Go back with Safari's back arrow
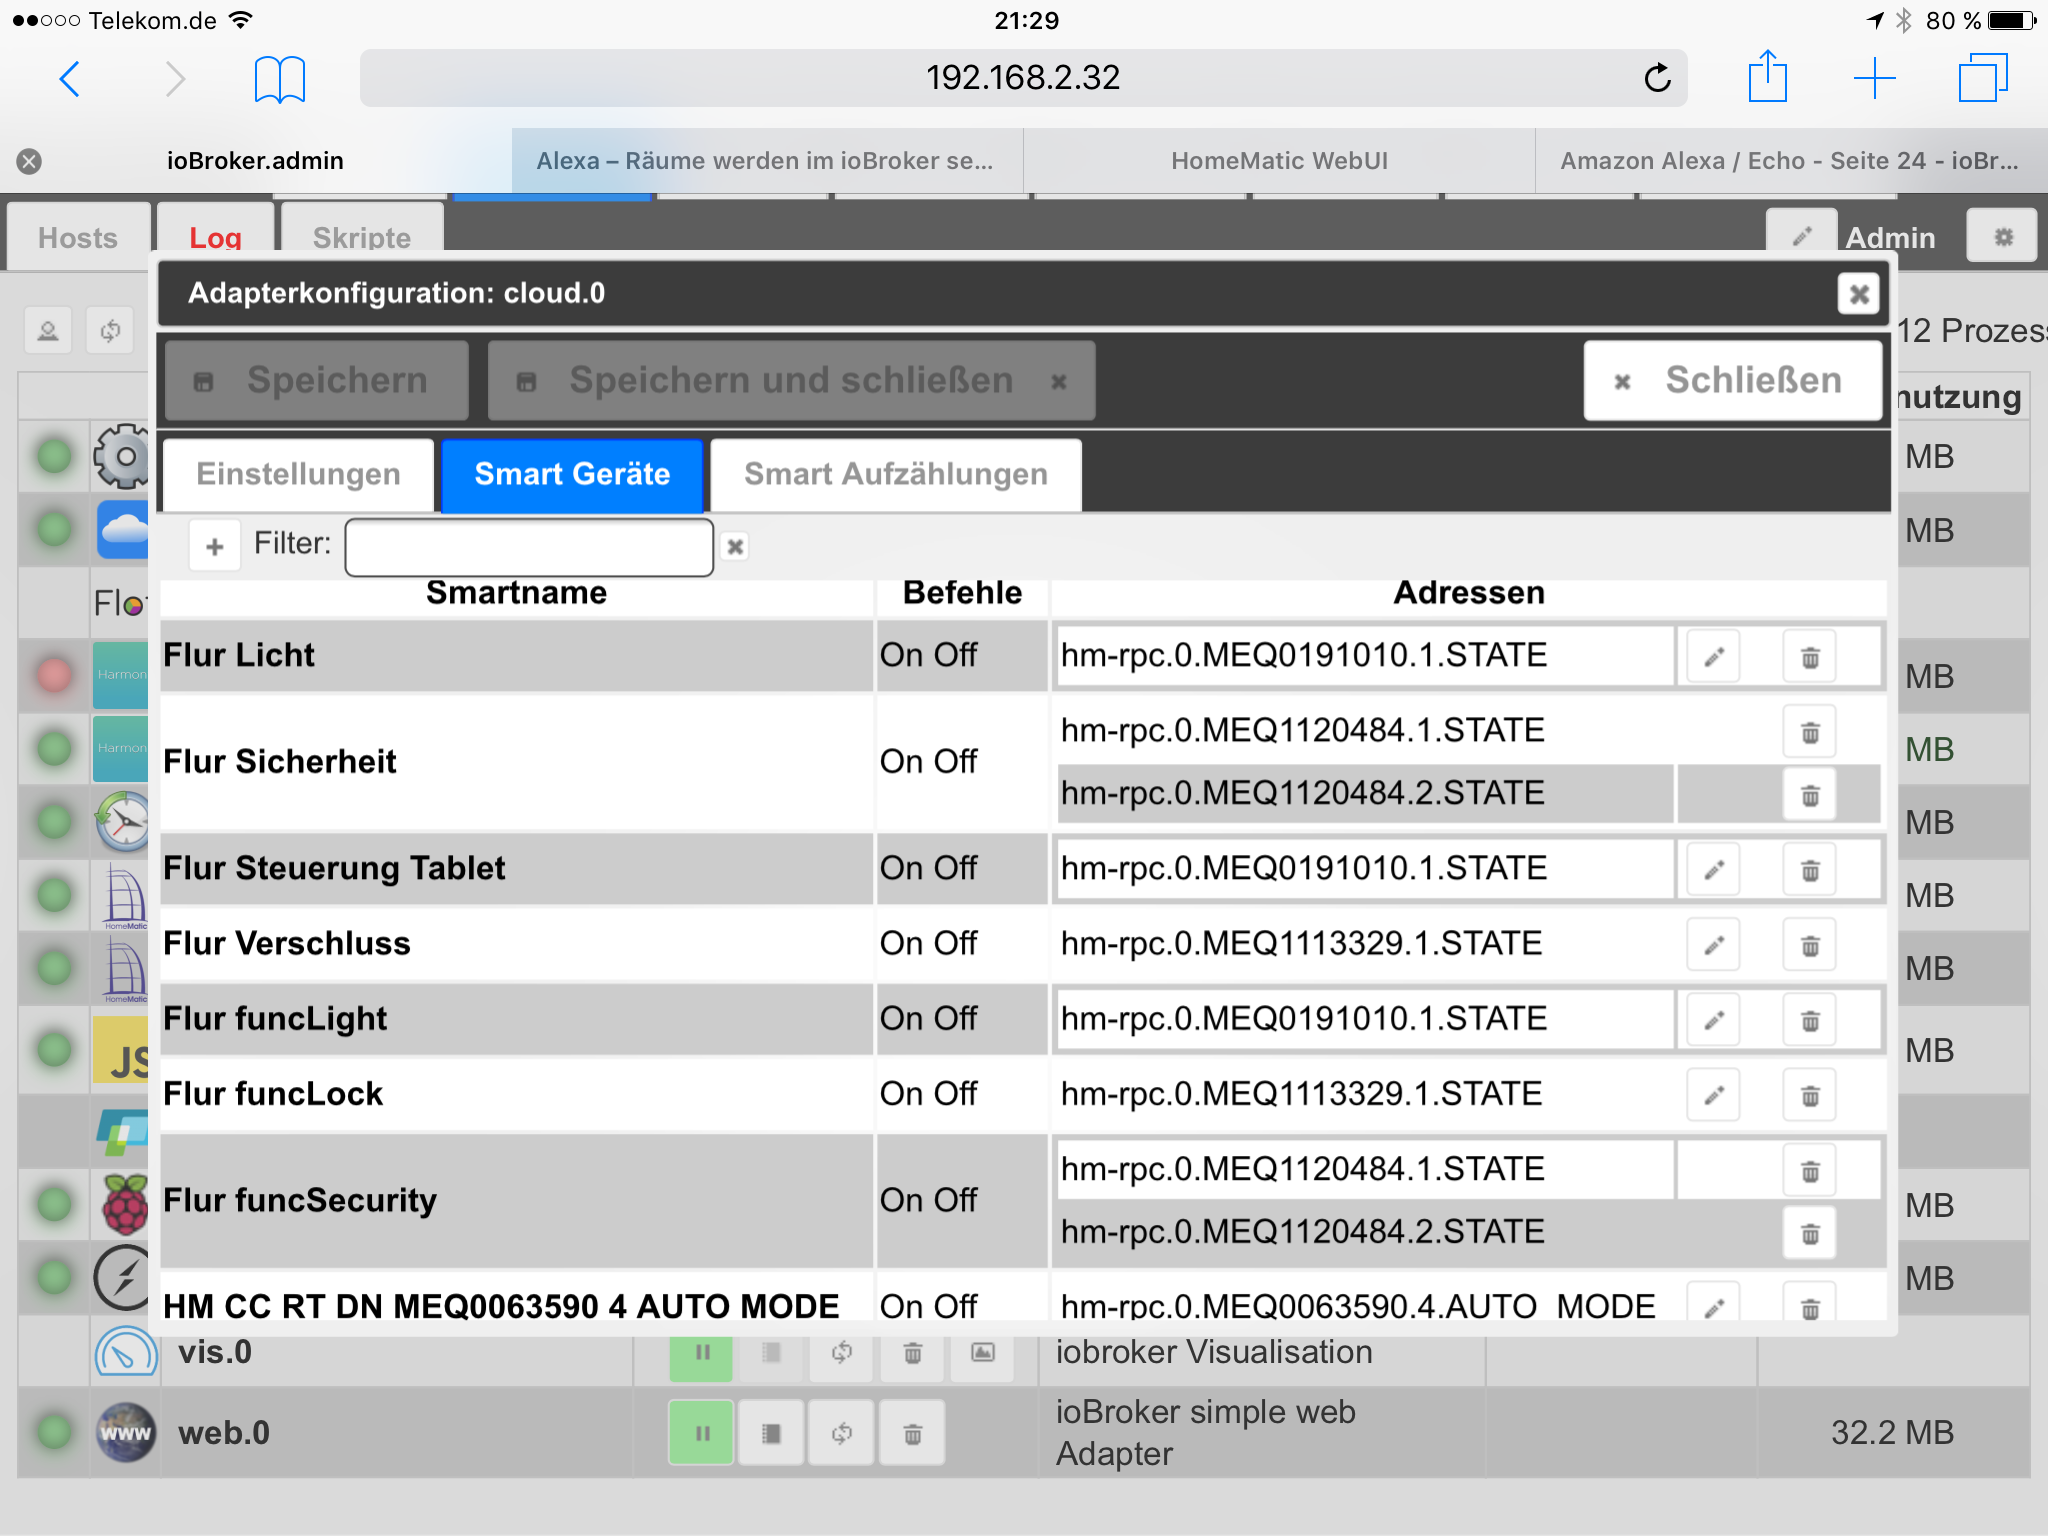Viewport: 2048px width, 1536px height. tap(69, 78)
